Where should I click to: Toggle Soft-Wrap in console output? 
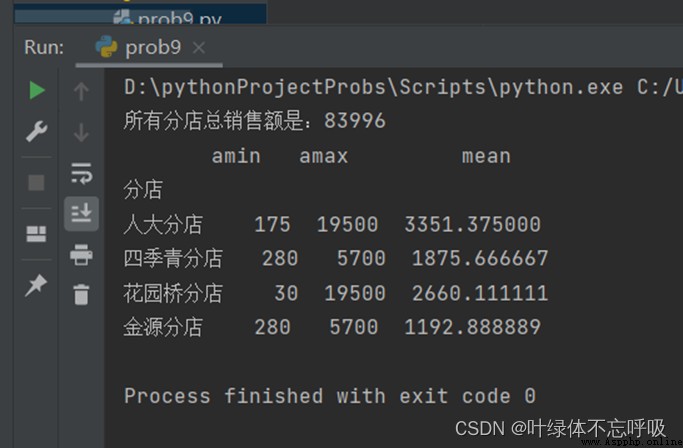[x=81, y=173]
